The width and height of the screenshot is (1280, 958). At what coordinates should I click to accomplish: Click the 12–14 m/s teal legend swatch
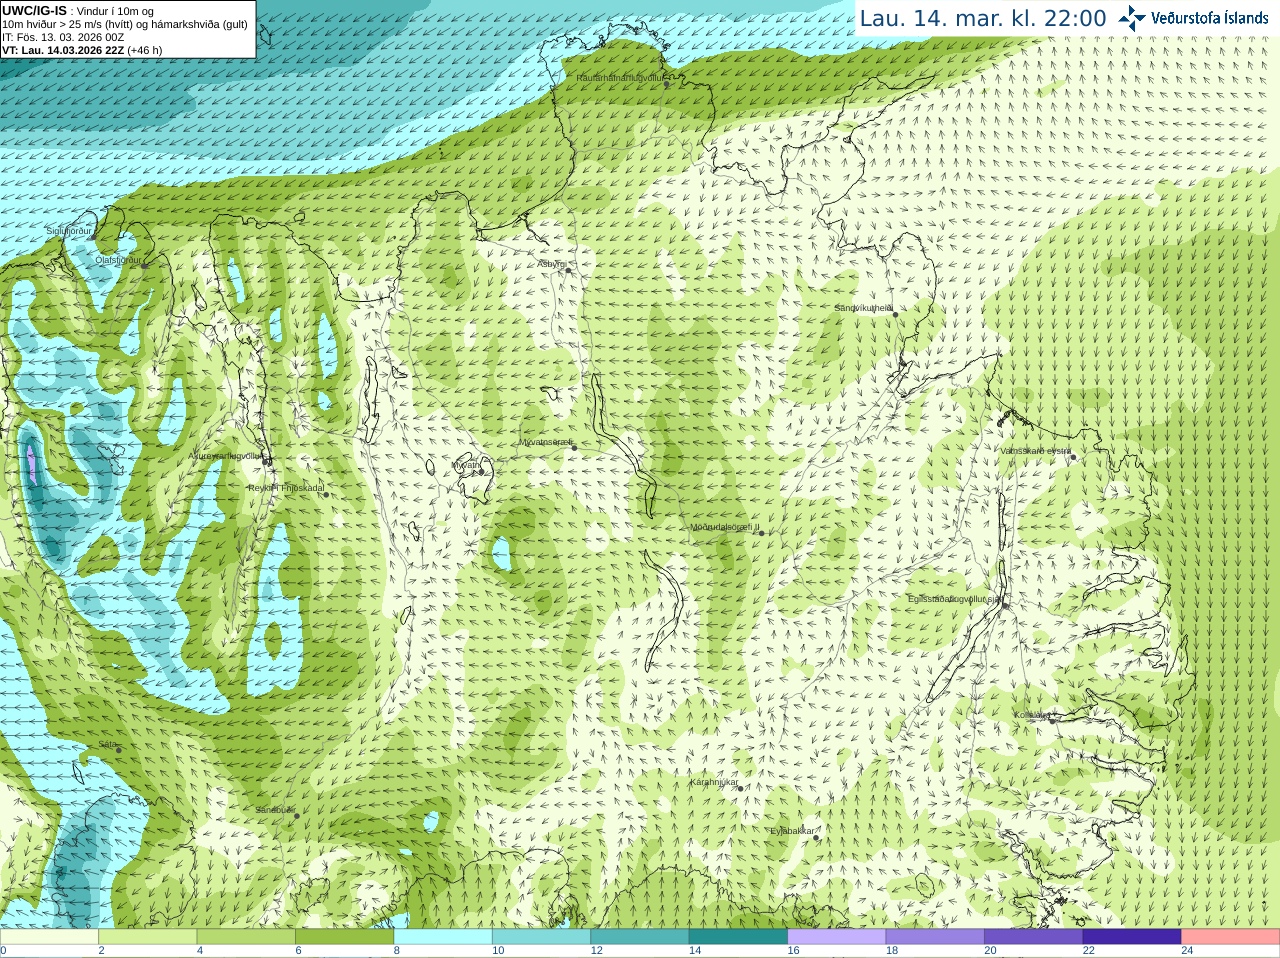(x=640, y=937)
